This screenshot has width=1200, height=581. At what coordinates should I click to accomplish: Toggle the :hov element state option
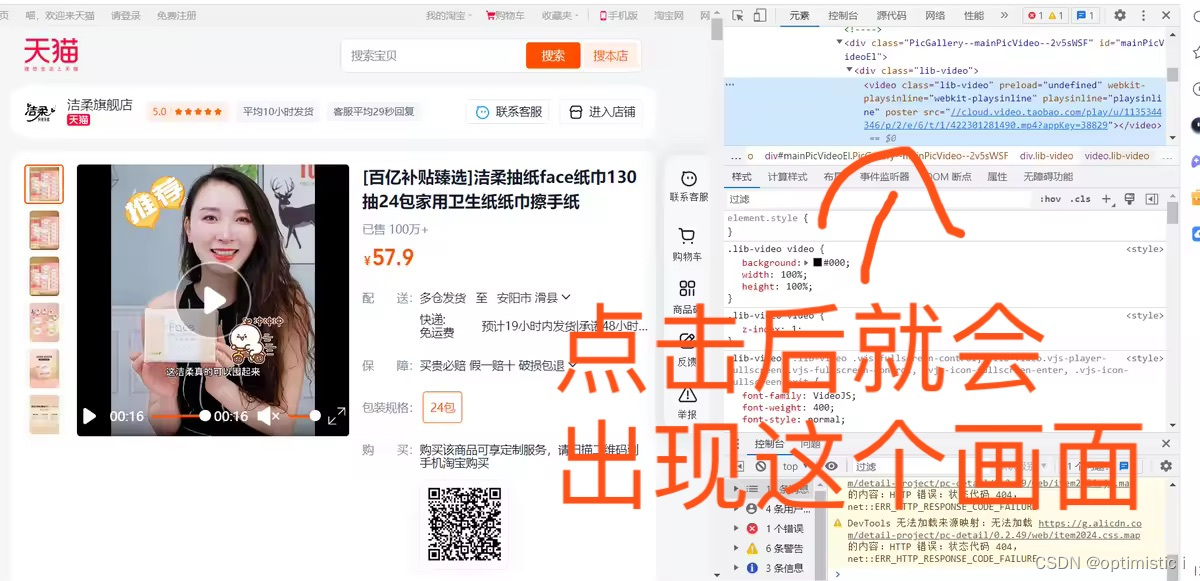[x=1051, y=199]
